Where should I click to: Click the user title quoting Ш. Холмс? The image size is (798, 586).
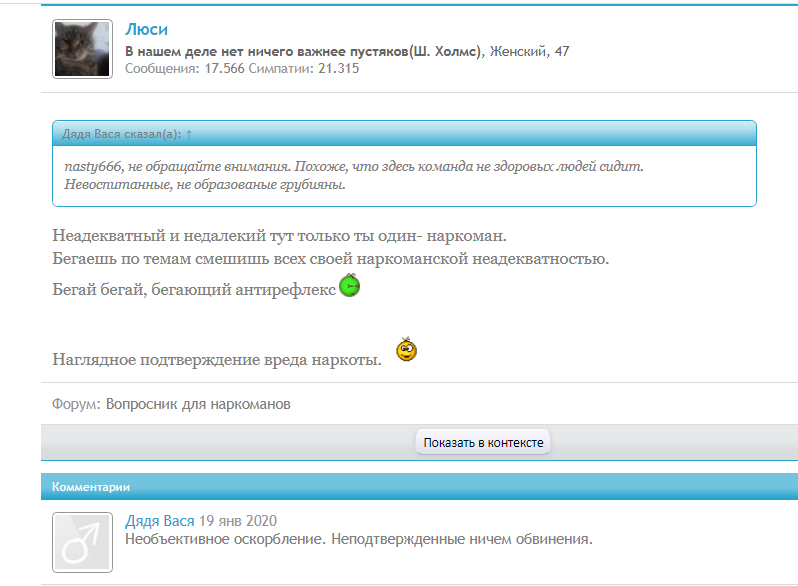click(x=303, y=51)
